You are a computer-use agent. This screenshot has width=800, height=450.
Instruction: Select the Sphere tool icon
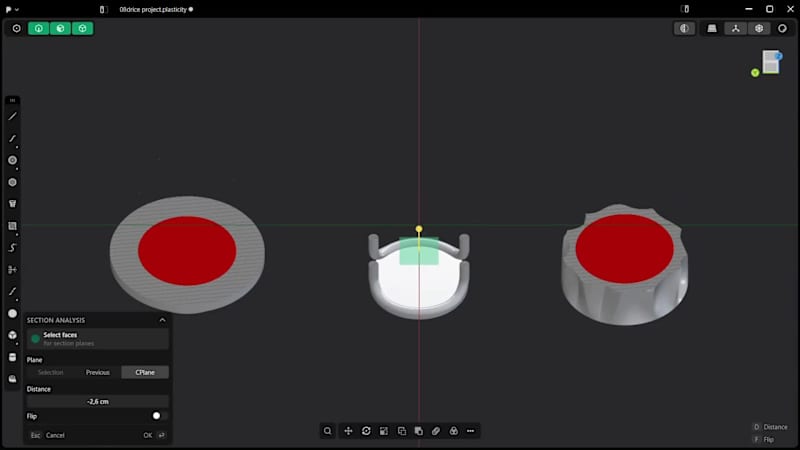click(13, 313)
